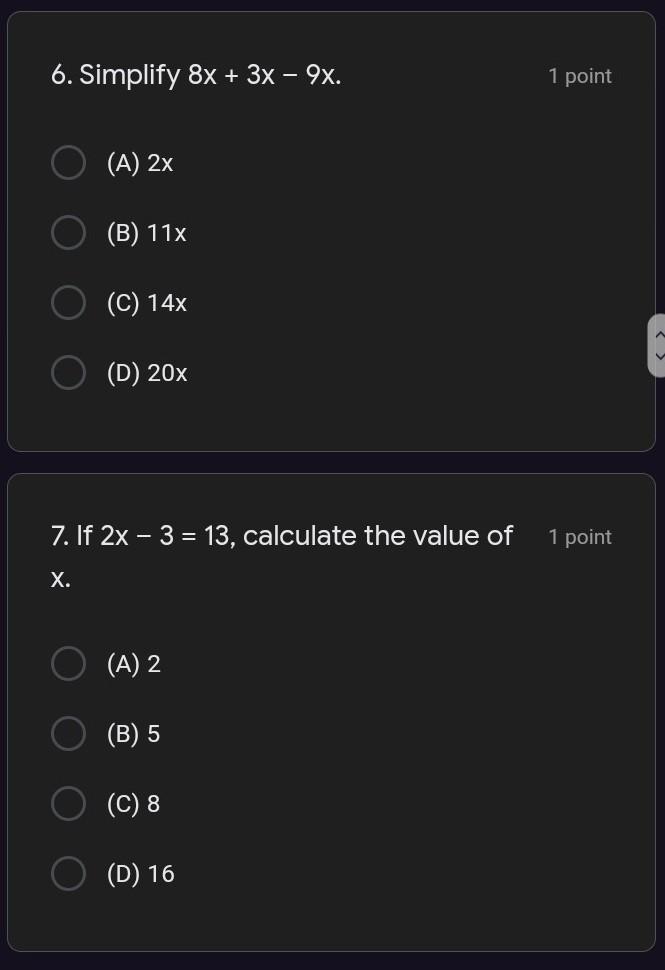Click the "(B) 11x" answer label text
The width and height of the screenshot is (665, 970).
[146, 233]
